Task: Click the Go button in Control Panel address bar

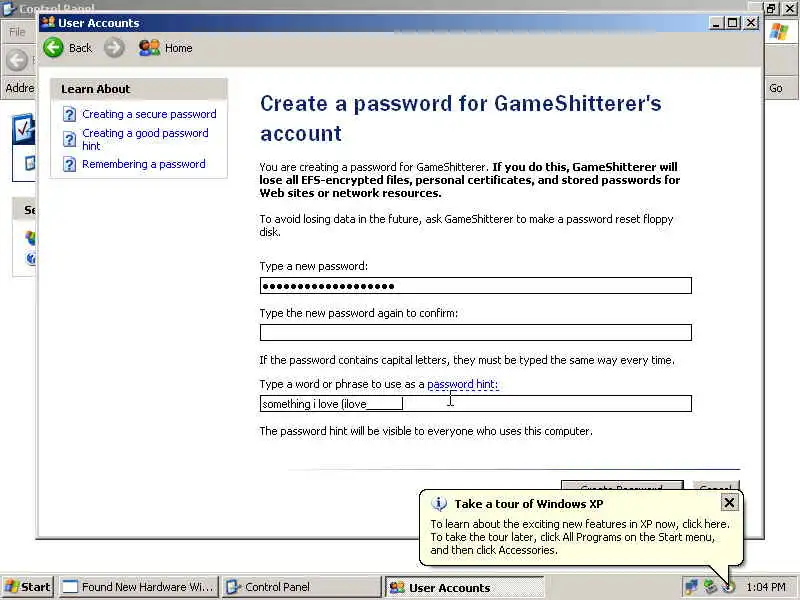Action: tap(776, 88)
